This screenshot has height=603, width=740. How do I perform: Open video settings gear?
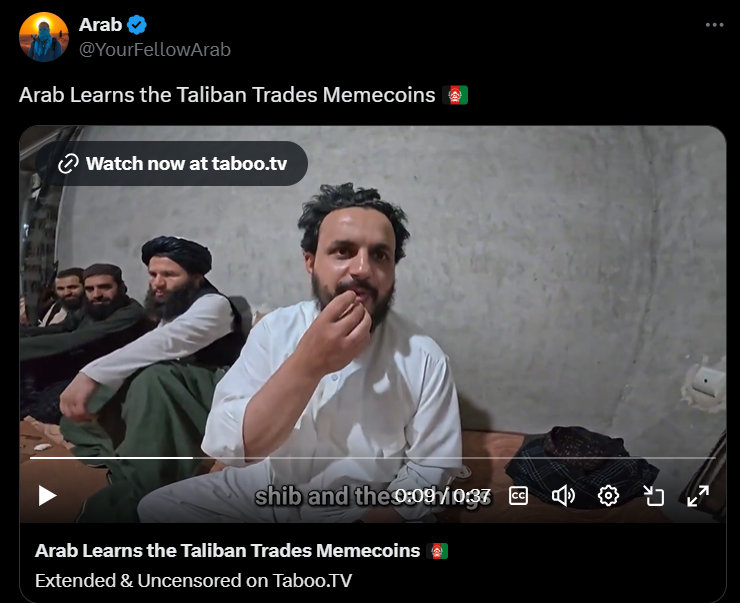click(608, 496)
